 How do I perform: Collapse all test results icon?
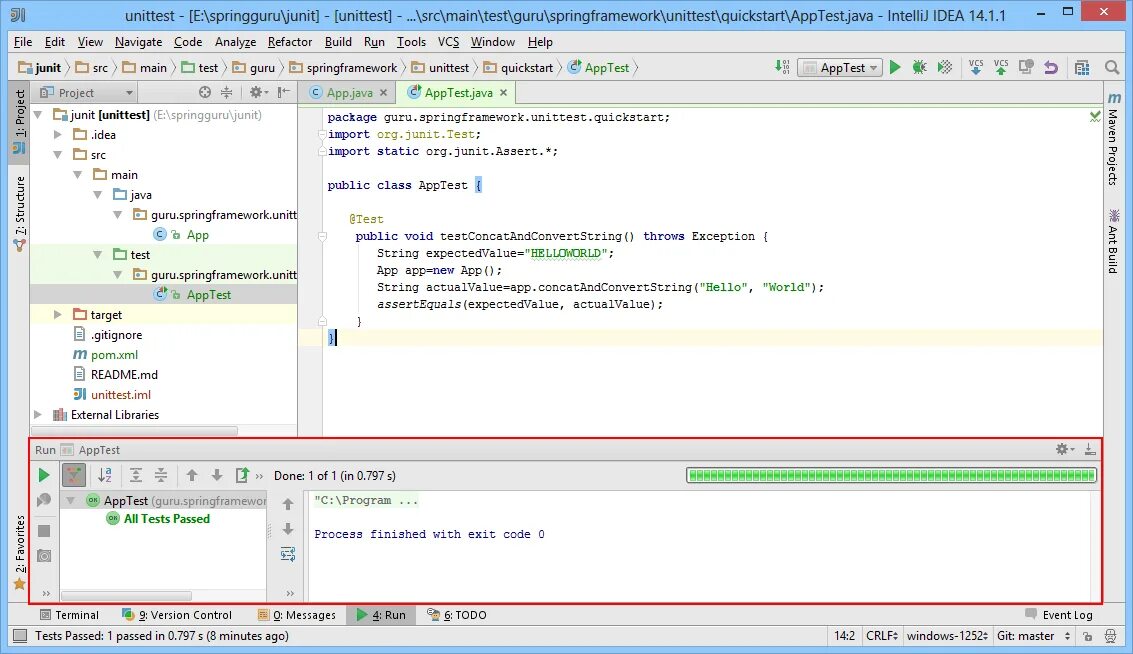point(160,476)
